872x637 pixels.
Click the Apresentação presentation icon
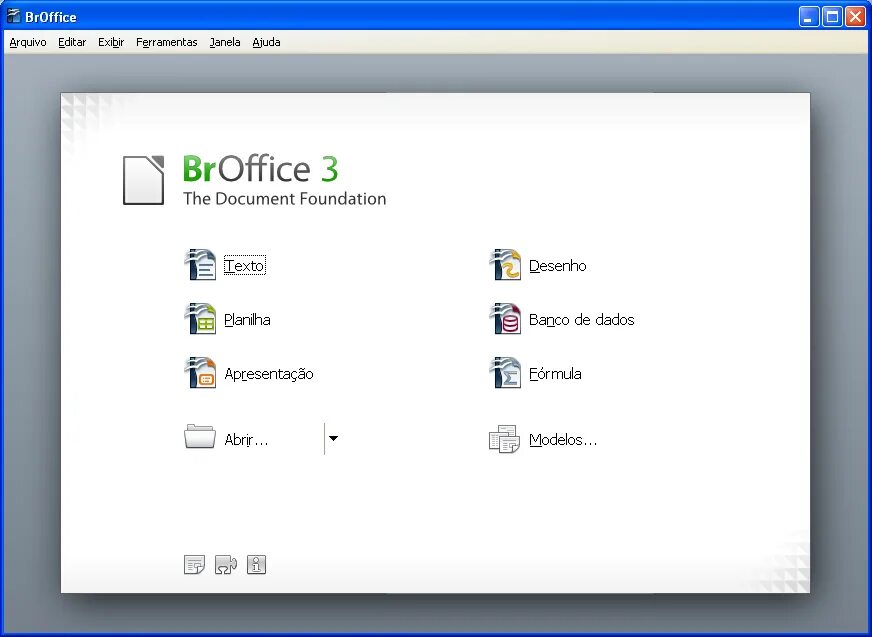point(200,373)
